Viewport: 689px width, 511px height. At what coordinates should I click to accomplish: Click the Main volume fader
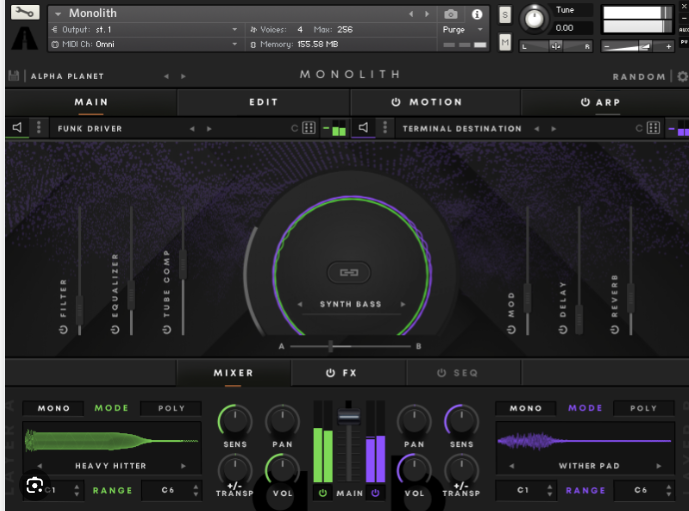(348, 416)
